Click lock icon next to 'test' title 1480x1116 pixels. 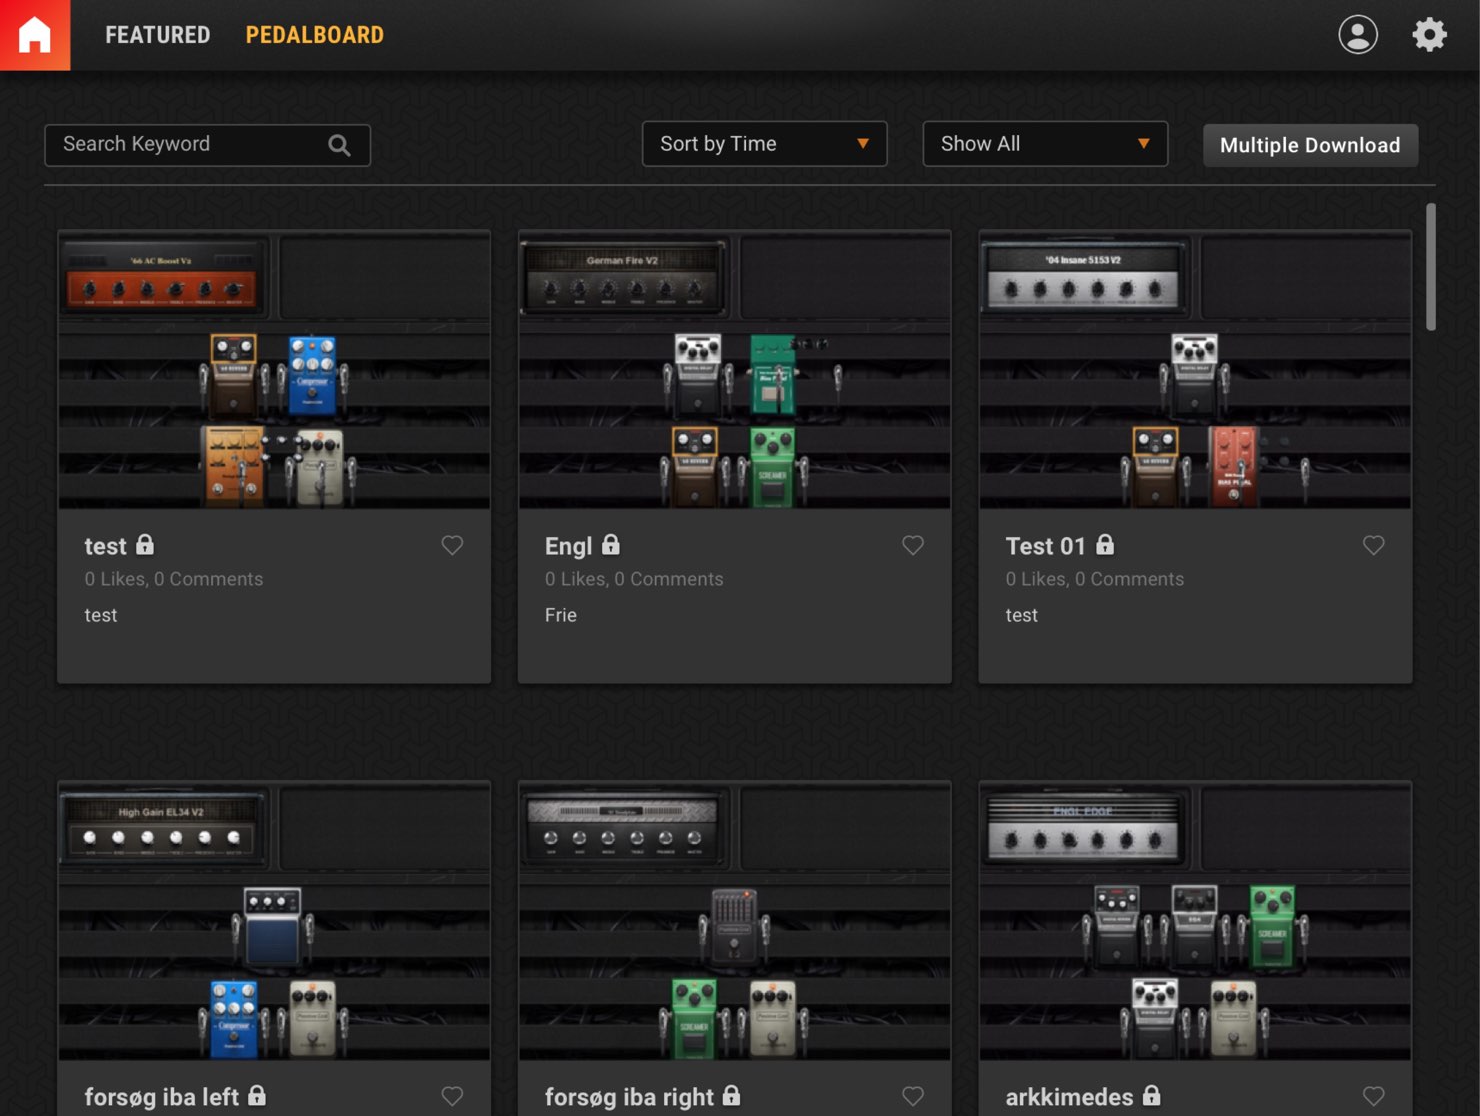click(145, 544)
